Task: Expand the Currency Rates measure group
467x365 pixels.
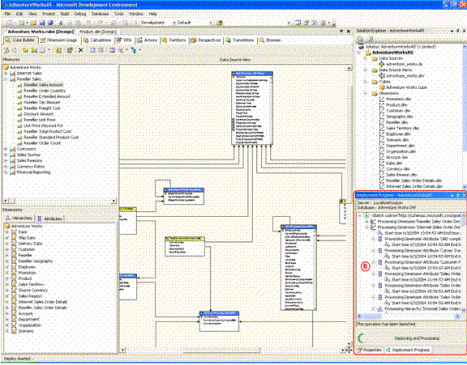Action: click(6, 166)
